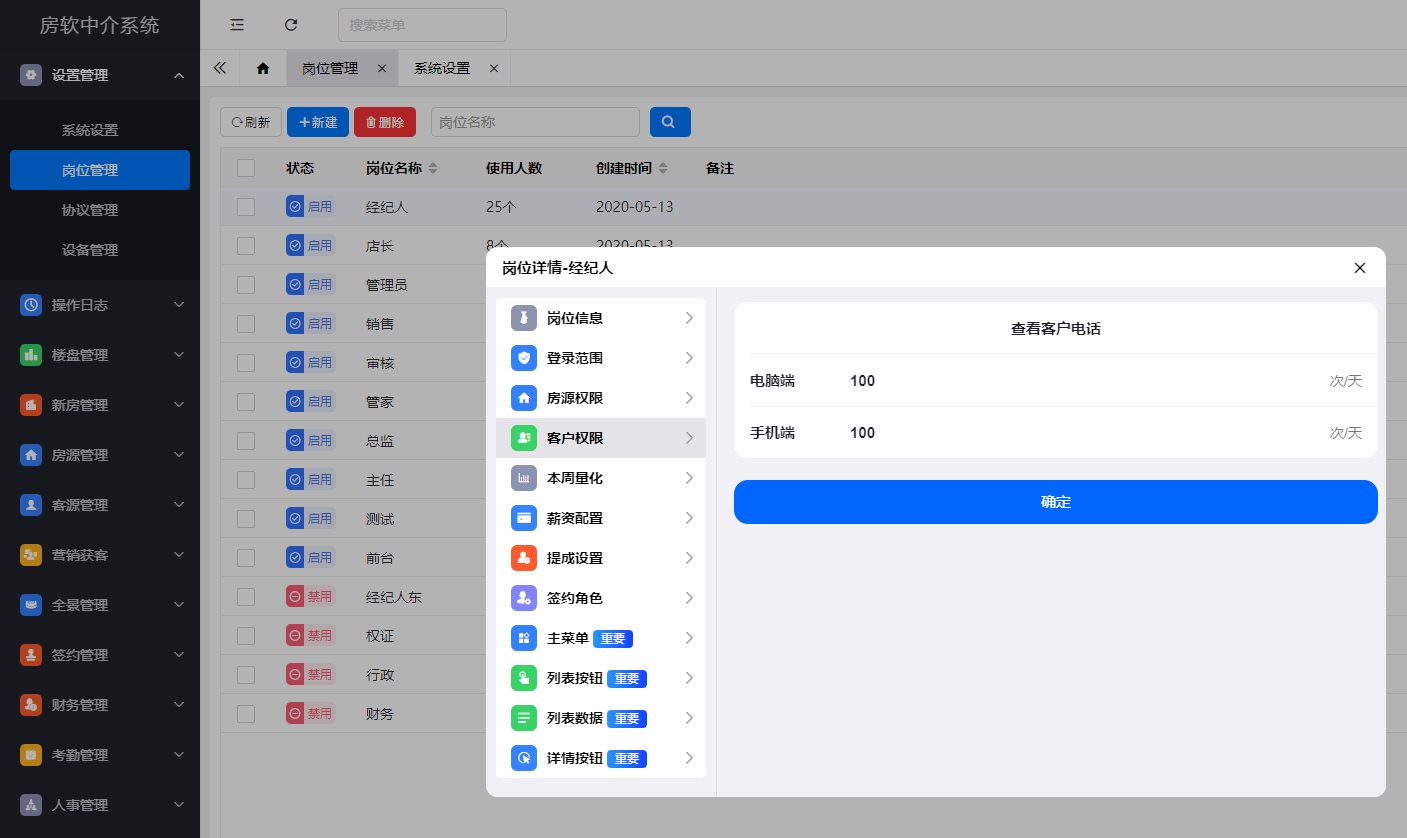
Task: Click the 操作日志 clock icon in sidebar
Action: coord(31,305)
